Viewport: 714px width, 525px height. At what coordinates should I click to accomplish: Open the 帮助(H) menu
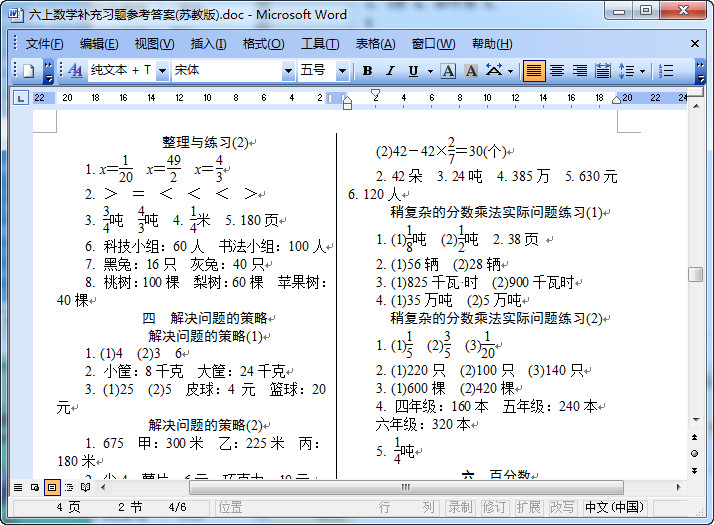point(492,44)
